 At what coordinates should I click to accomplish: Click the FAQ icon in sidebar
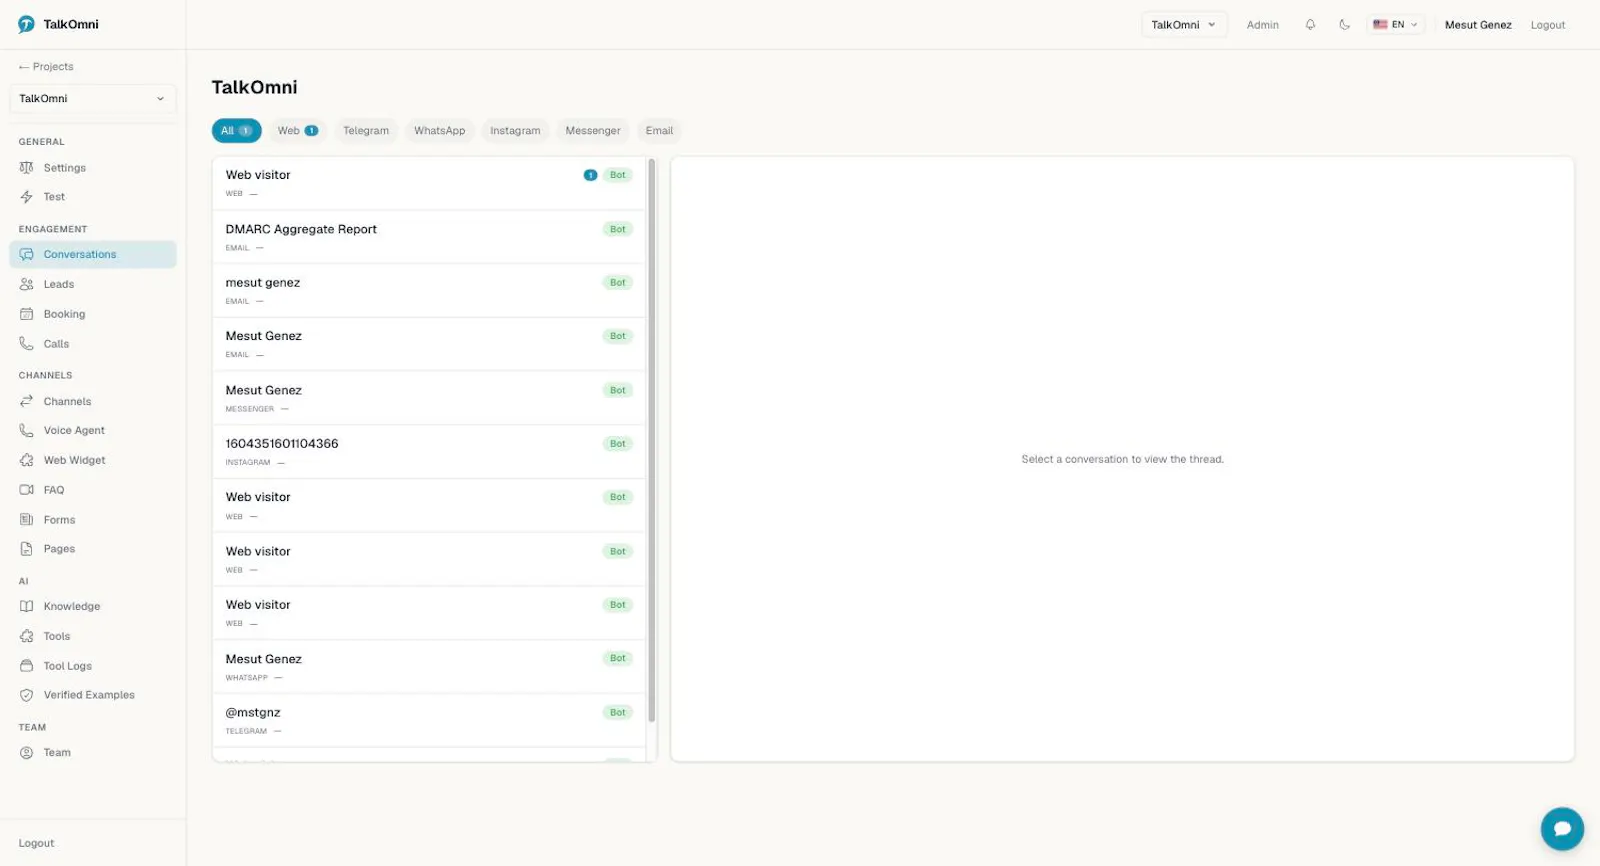coord(27,490)
